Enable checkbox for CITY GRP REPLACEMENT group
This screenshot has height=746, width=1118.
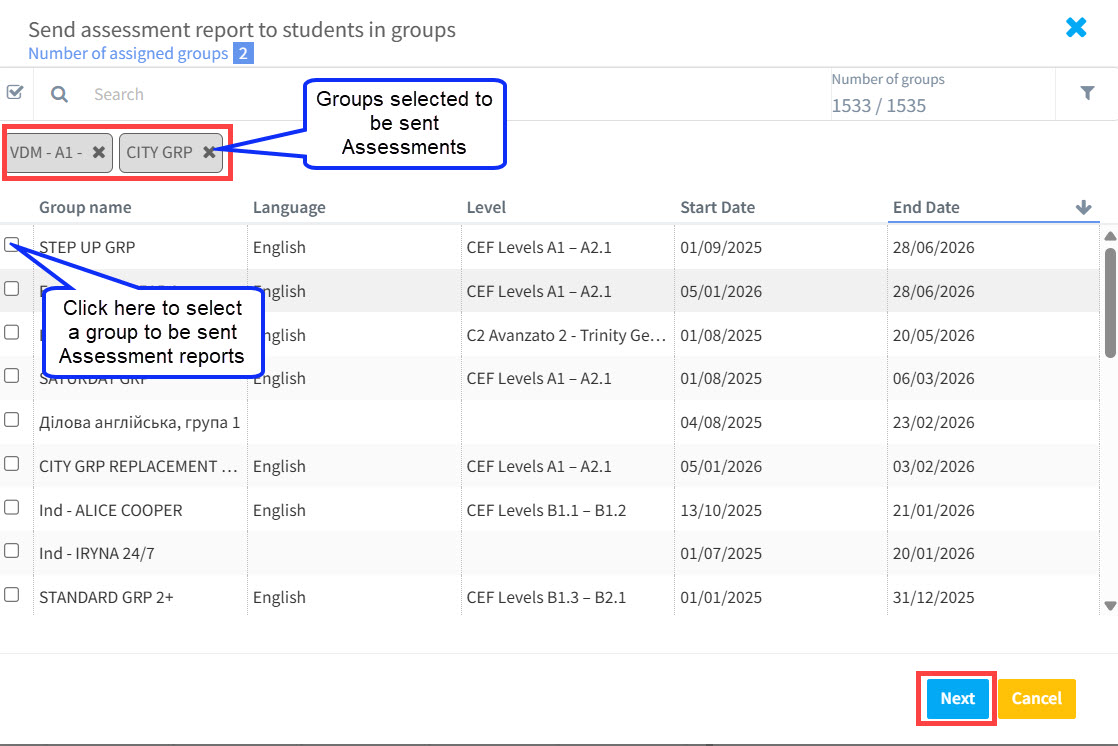(12, 463)
